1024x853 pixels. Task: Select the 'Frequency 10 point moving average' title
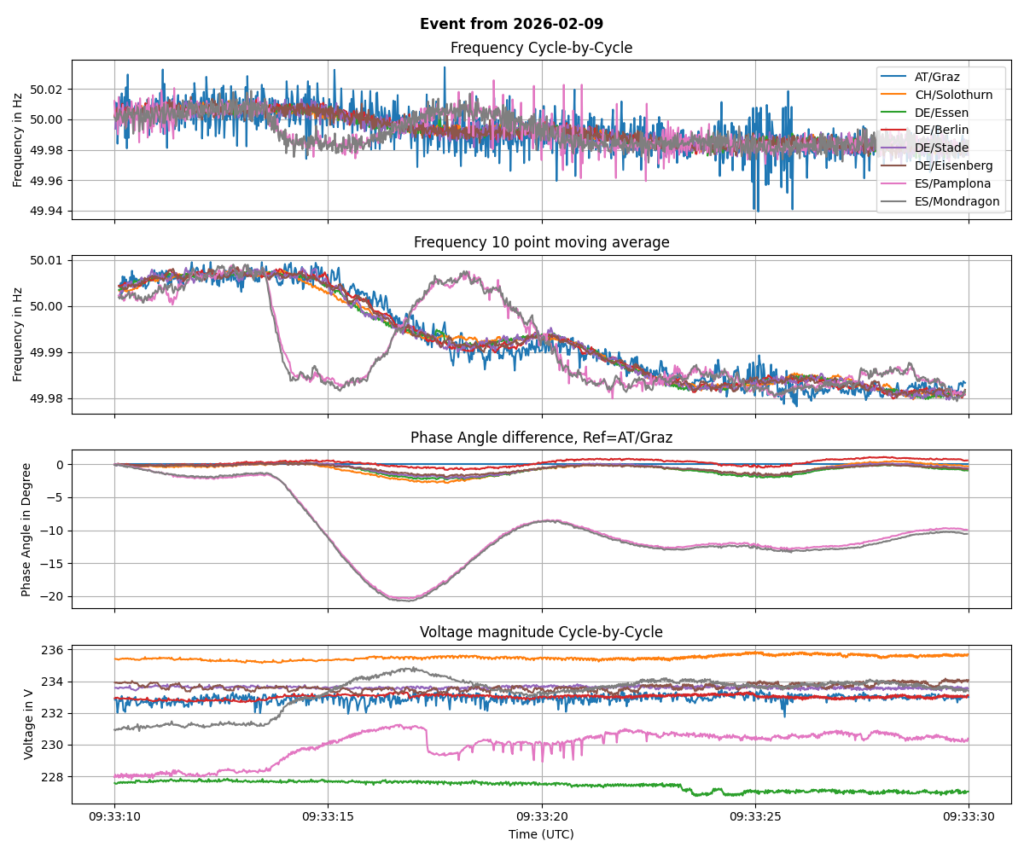pyautogui.click(x=541, y=243)
